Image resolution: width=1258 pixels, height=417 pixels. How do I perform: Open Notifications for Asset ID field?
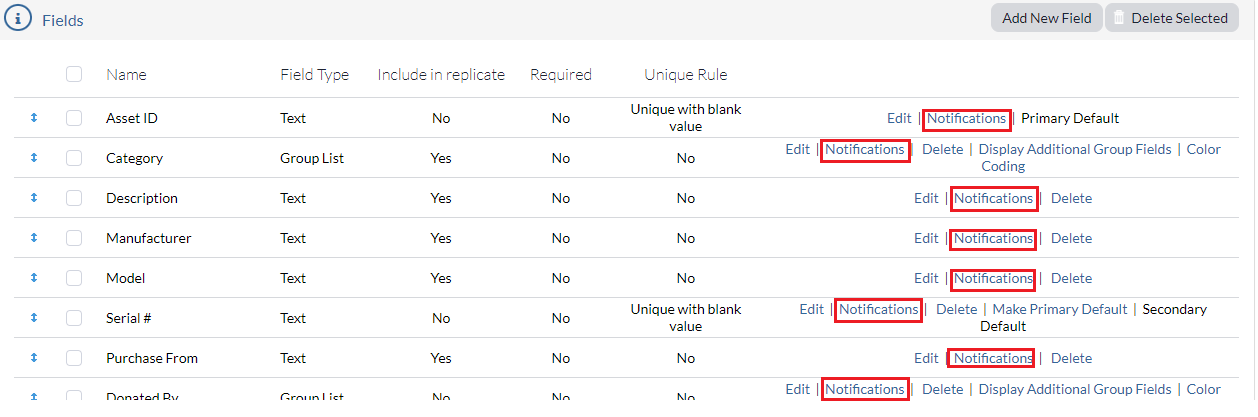click(966, 118)
